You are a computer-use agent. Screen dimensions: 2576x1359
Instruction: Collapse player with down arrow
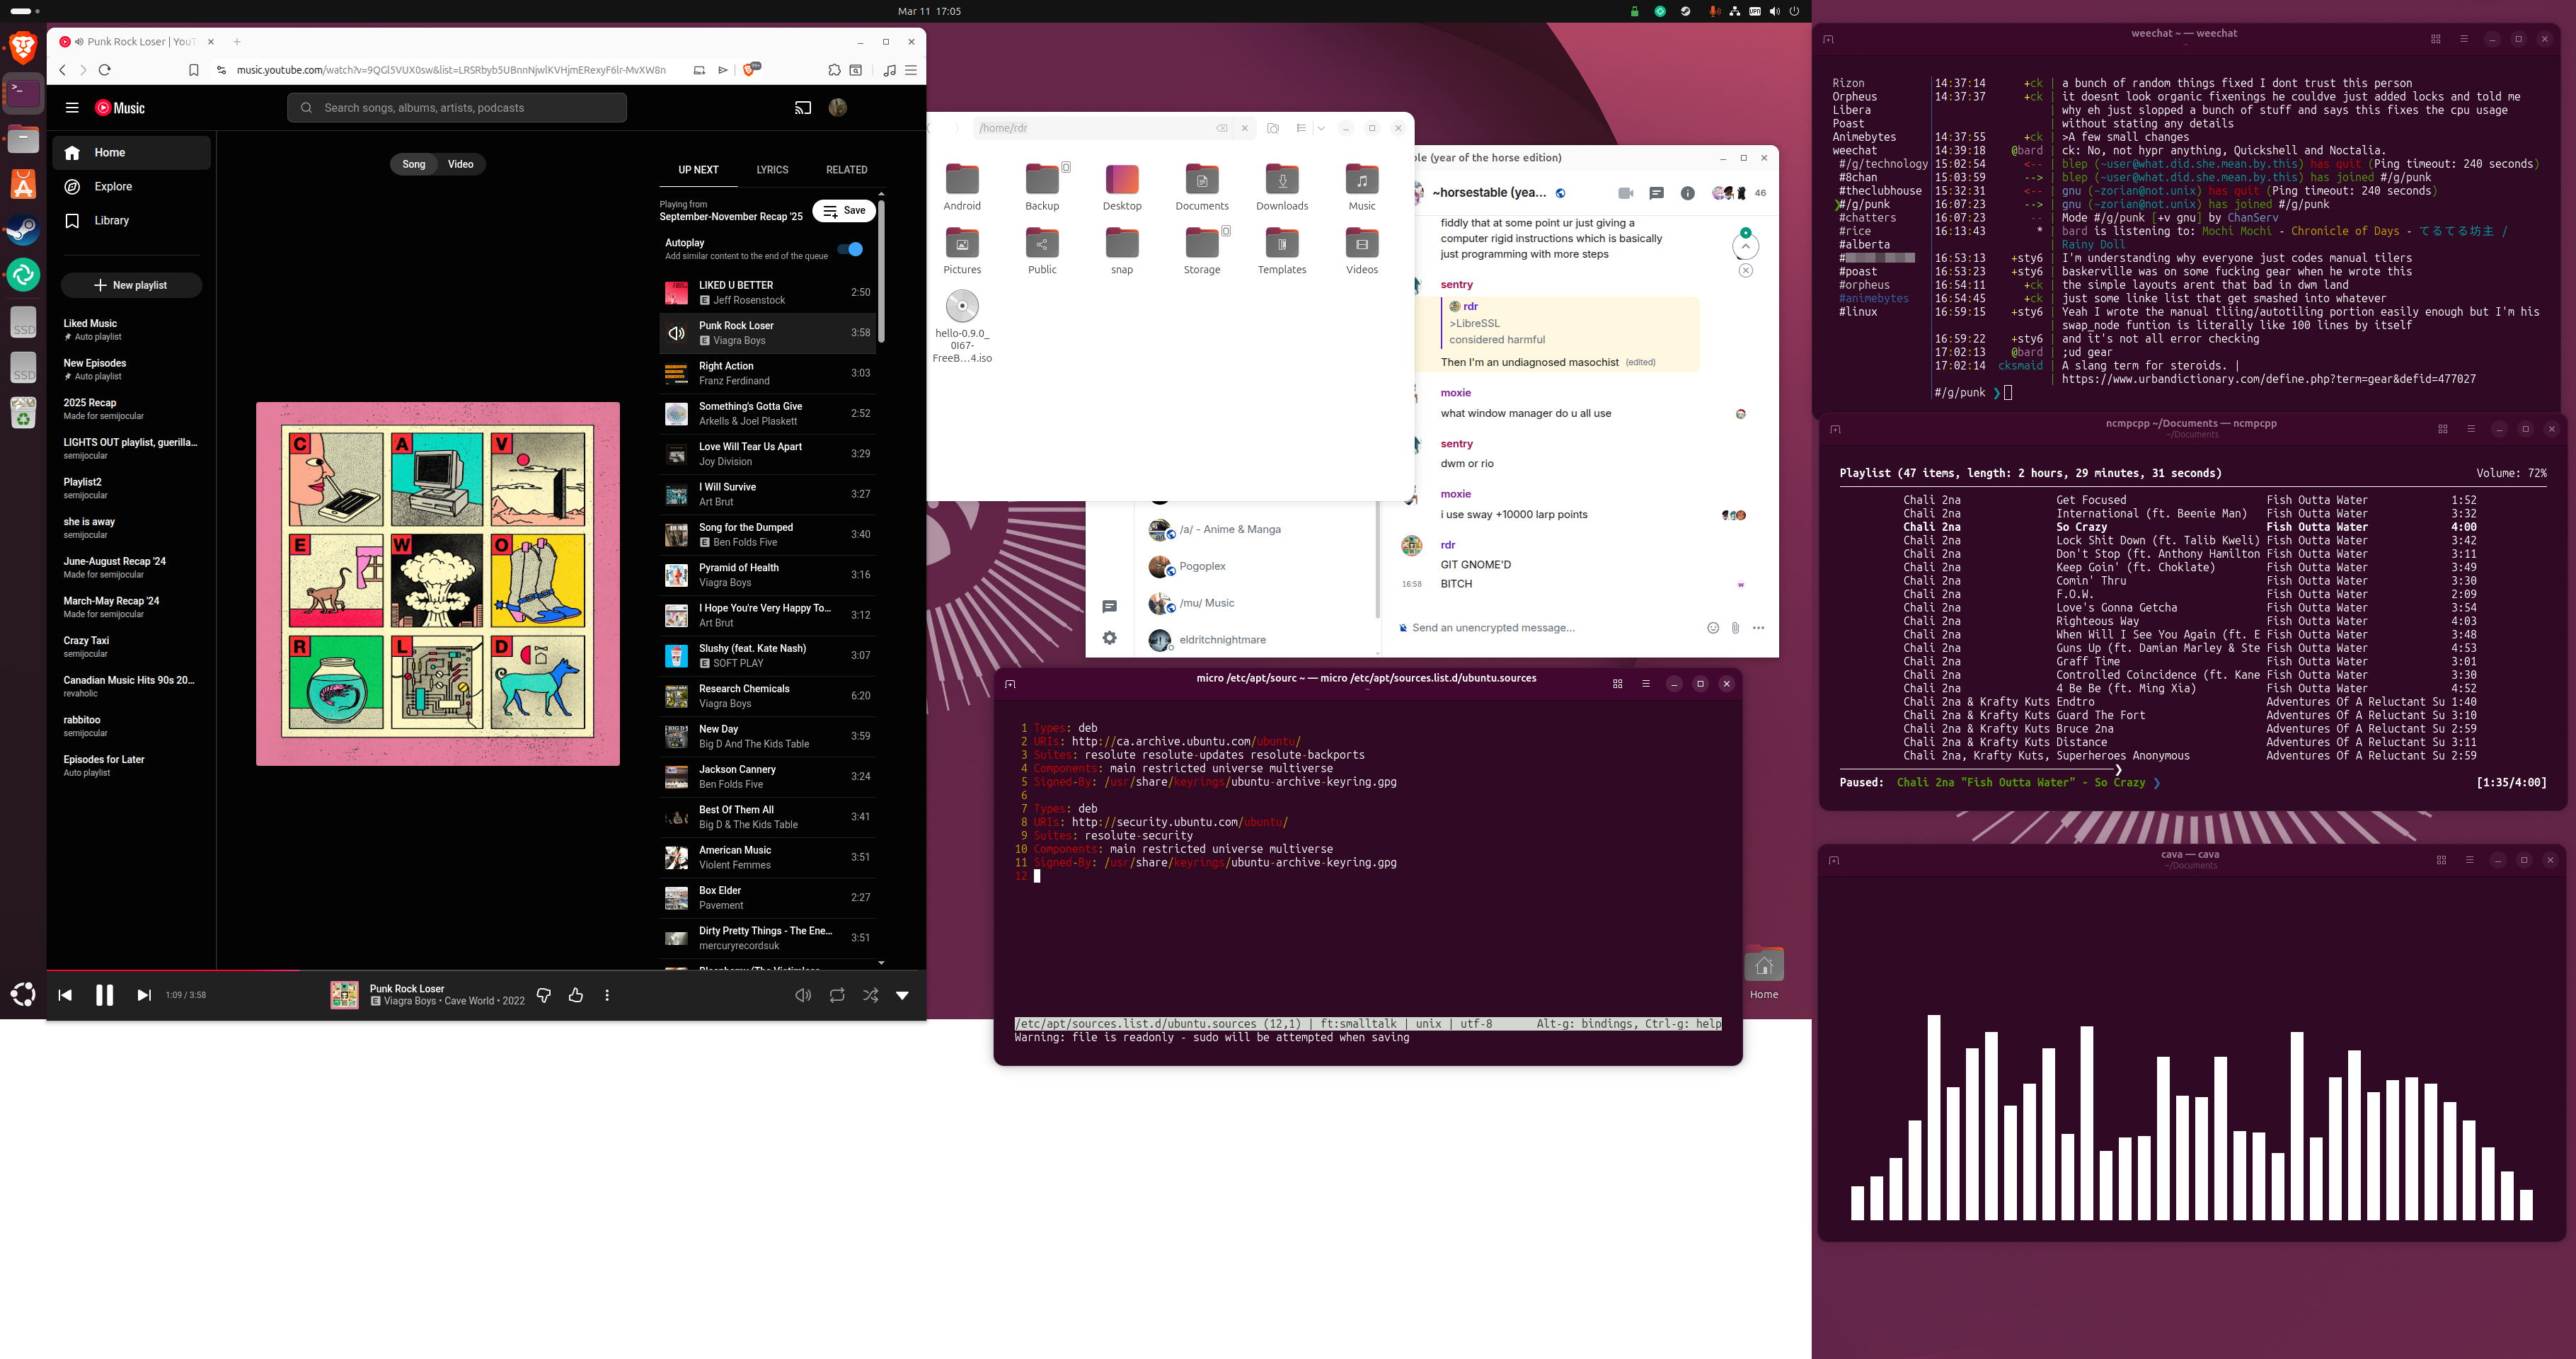click(x=902, y=995)
